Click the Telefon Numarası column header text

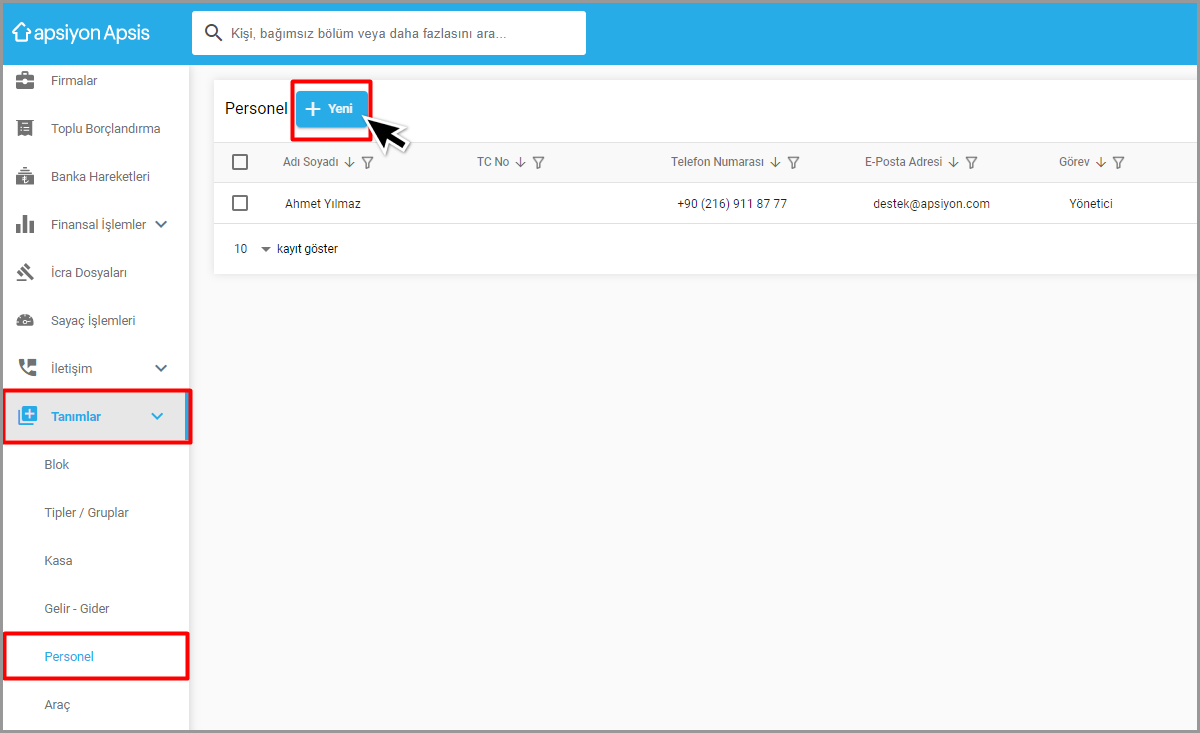(x=717, y=162)
